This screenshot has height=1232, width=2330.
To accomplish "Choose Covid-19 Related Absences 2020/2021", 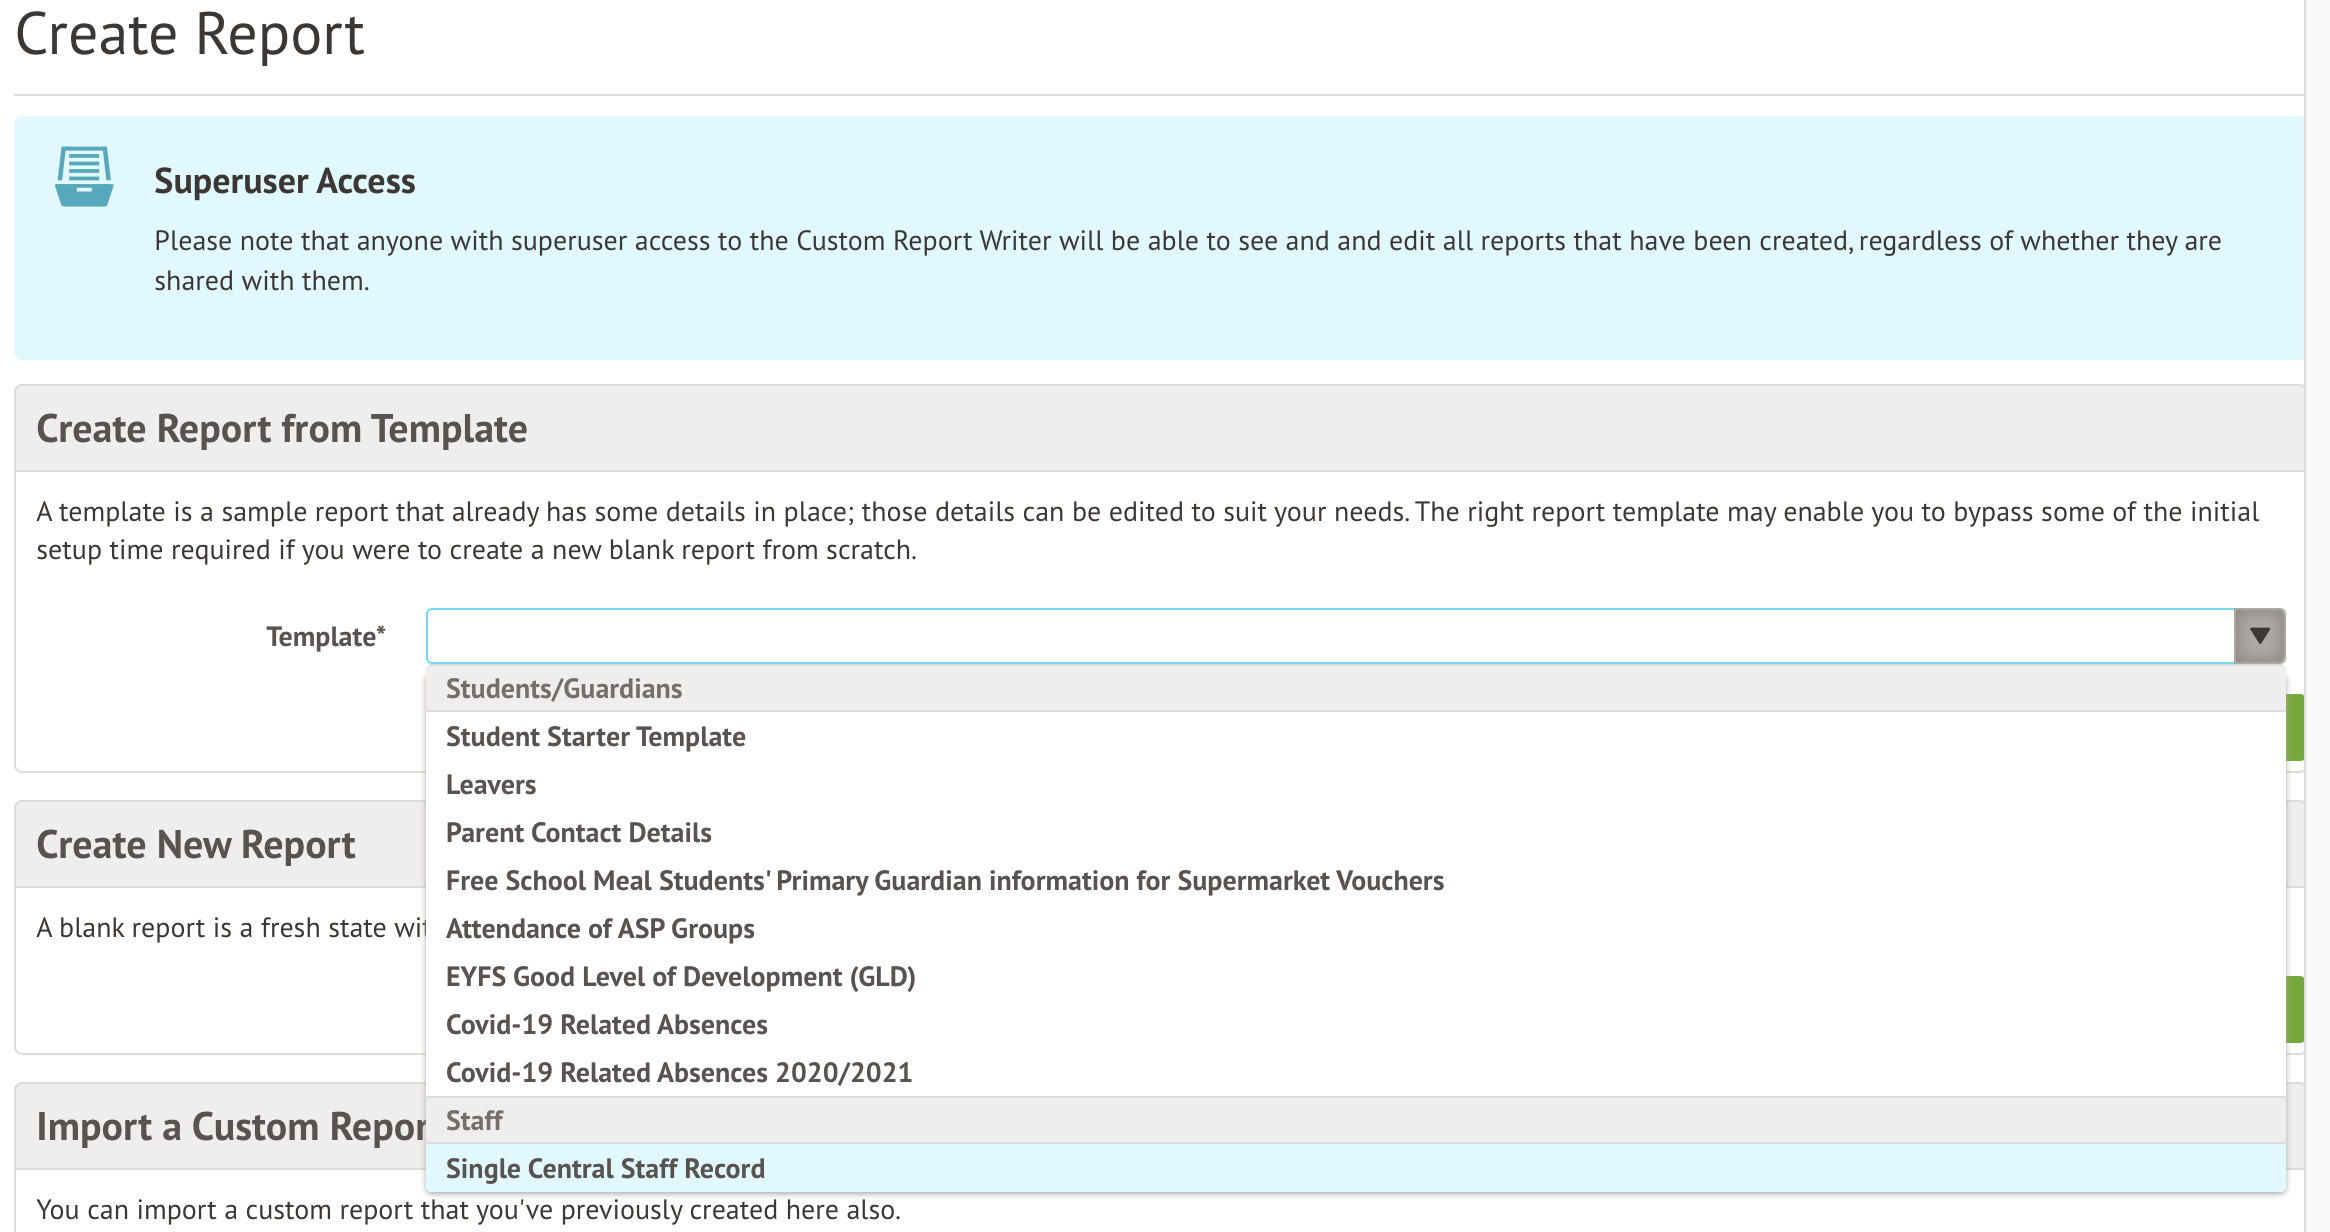I will [678, 1072].
